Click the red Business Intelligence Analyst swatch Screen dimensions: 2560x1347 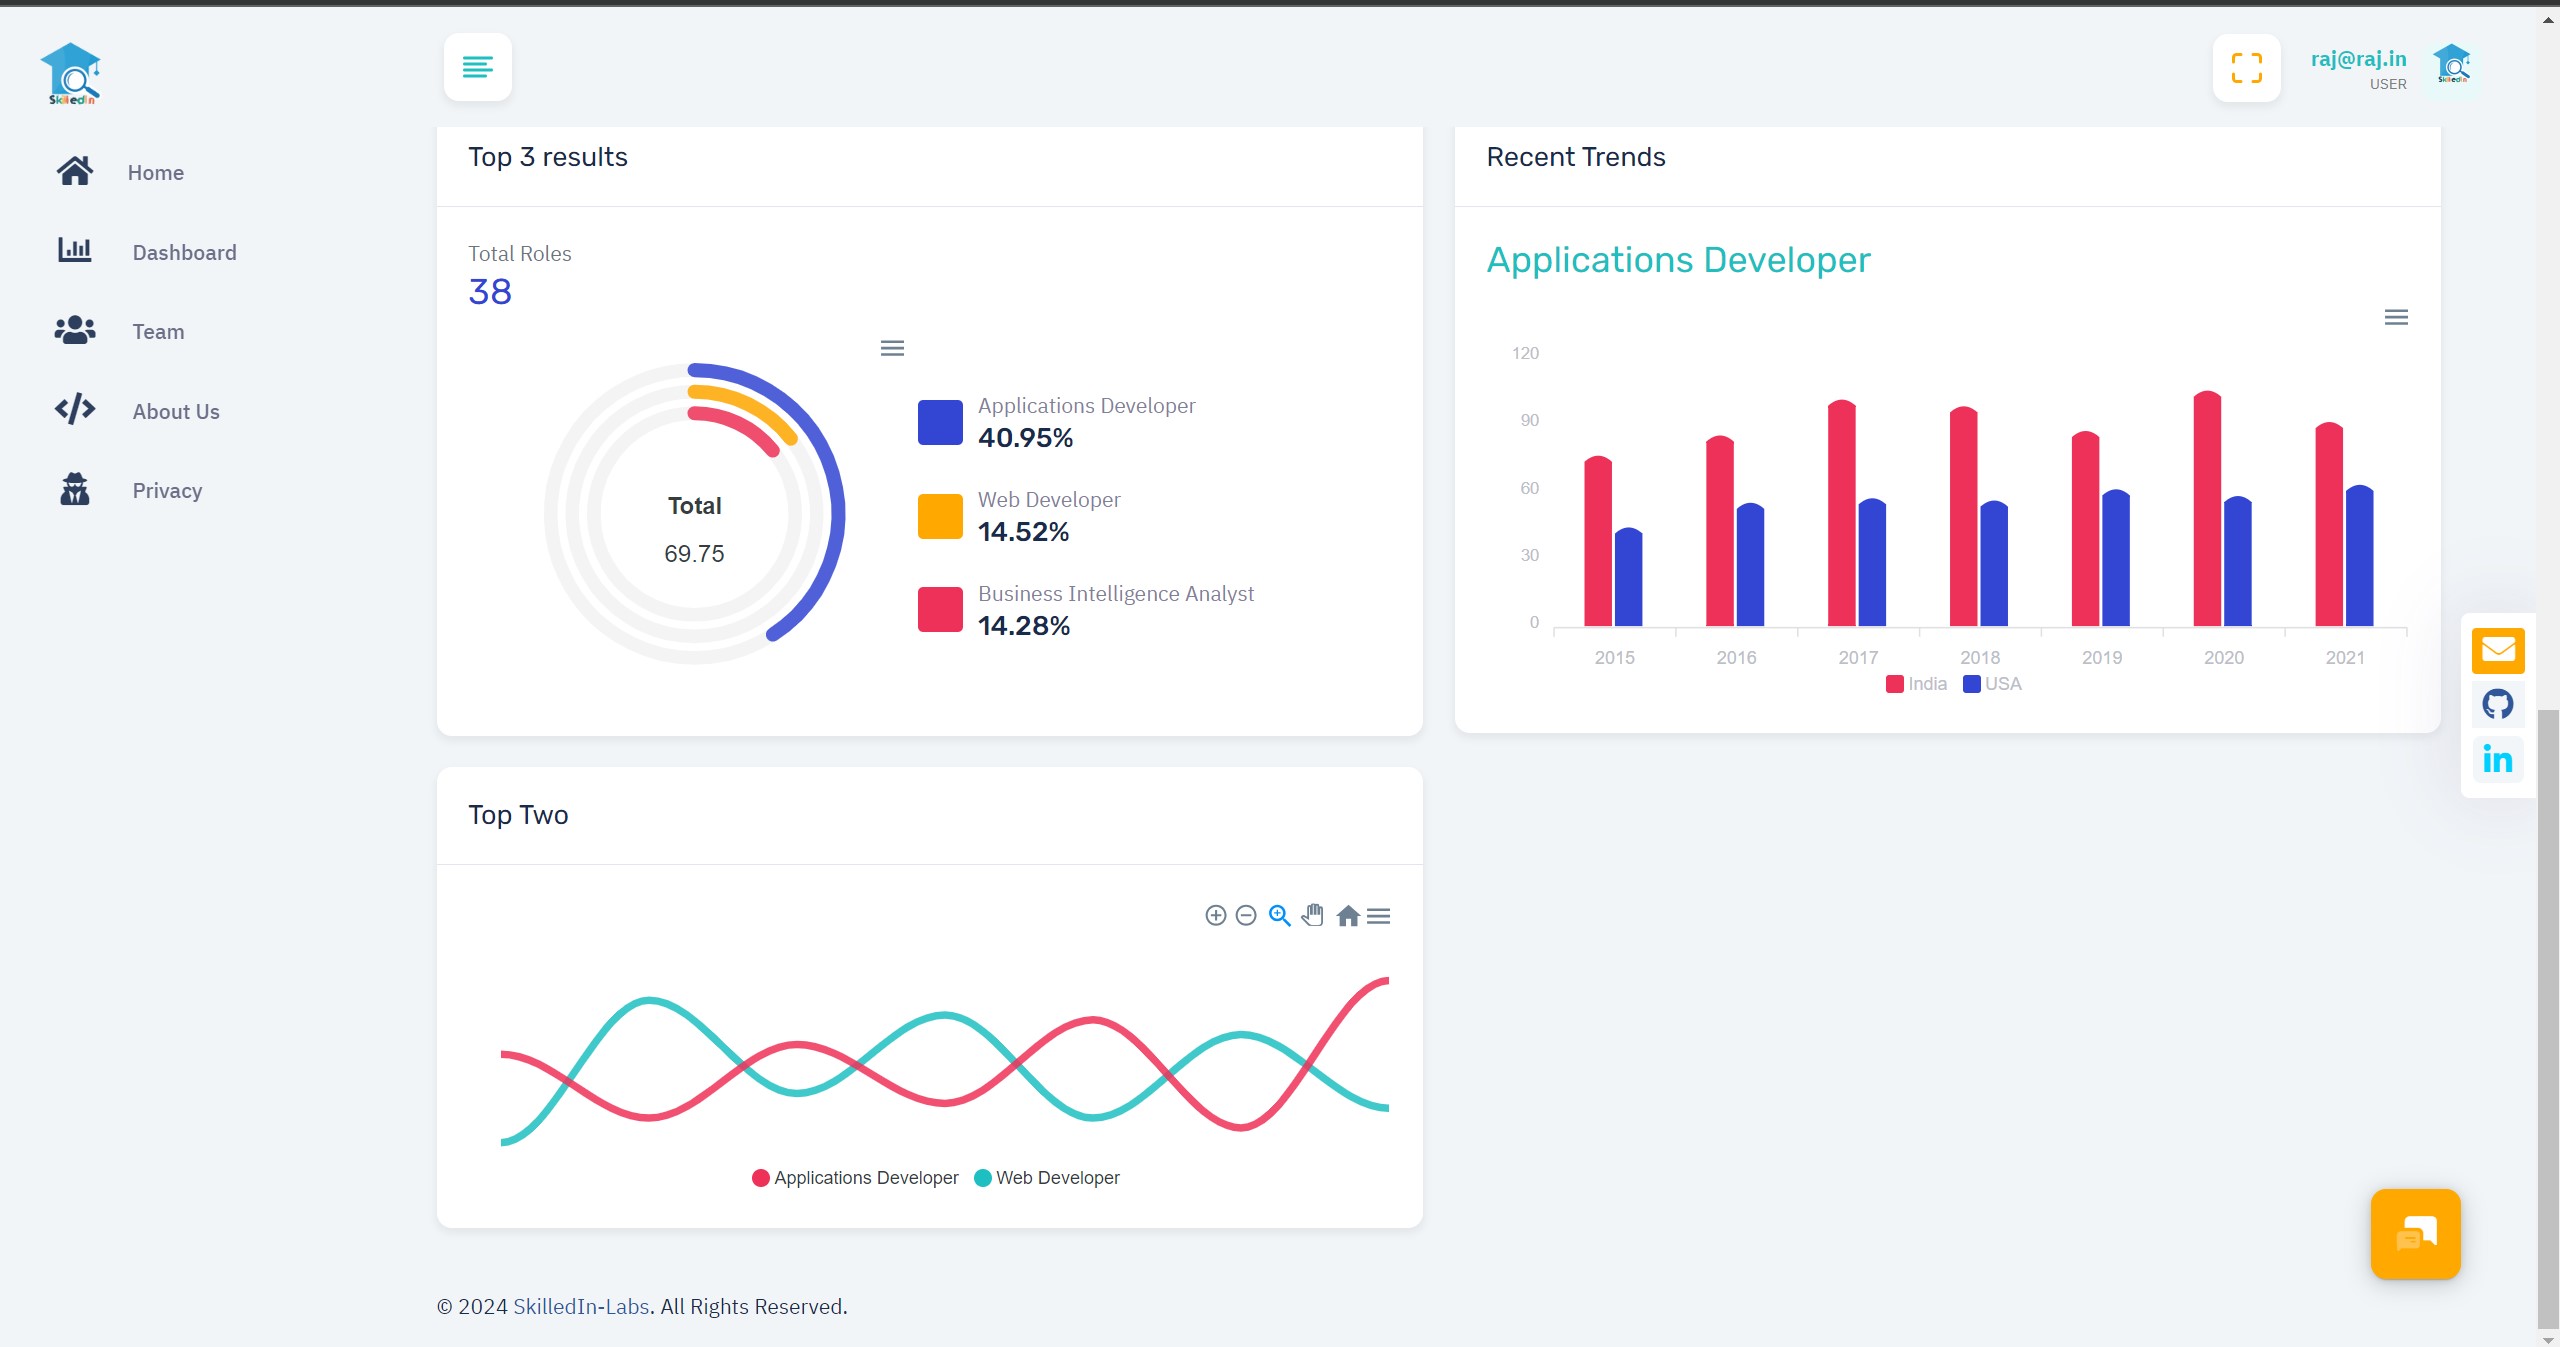coord(940,610)
